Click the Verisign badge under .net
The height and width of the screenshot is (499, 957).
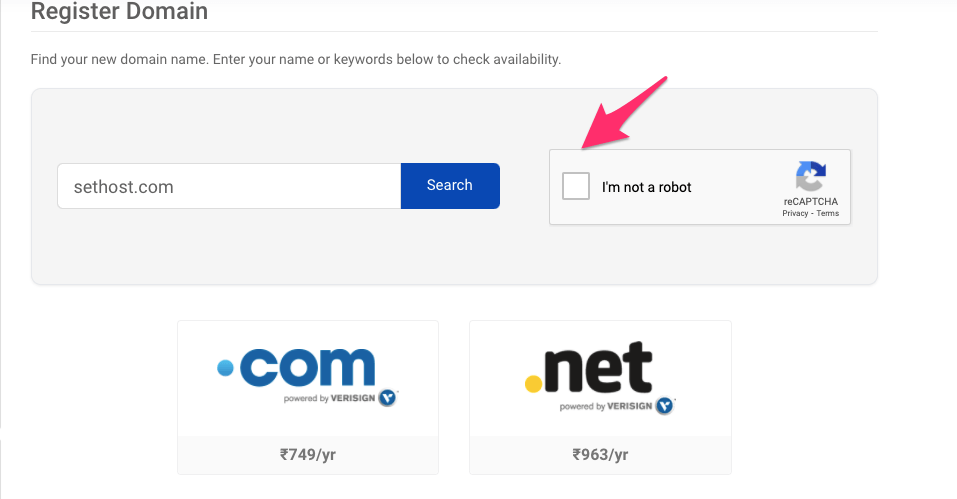point(665,405)
